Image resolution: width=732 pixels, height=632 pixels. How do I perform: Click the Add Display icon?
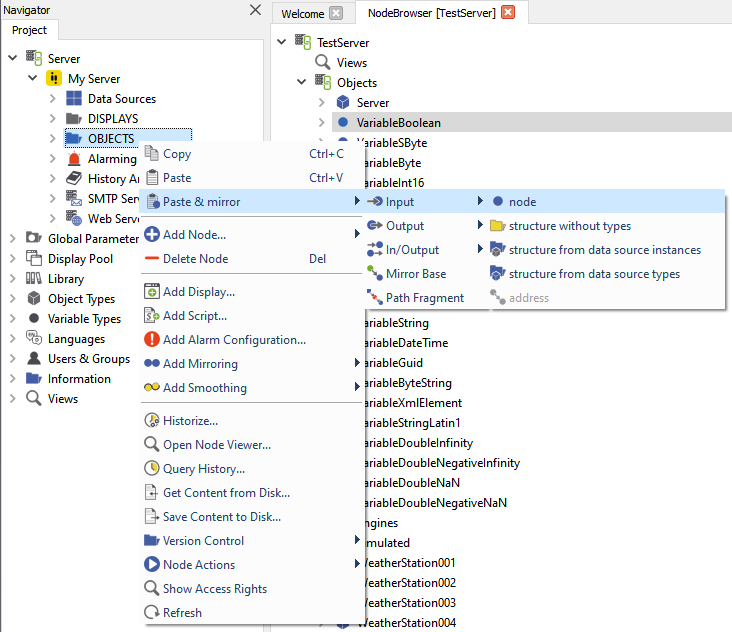(x=152, y=291)
